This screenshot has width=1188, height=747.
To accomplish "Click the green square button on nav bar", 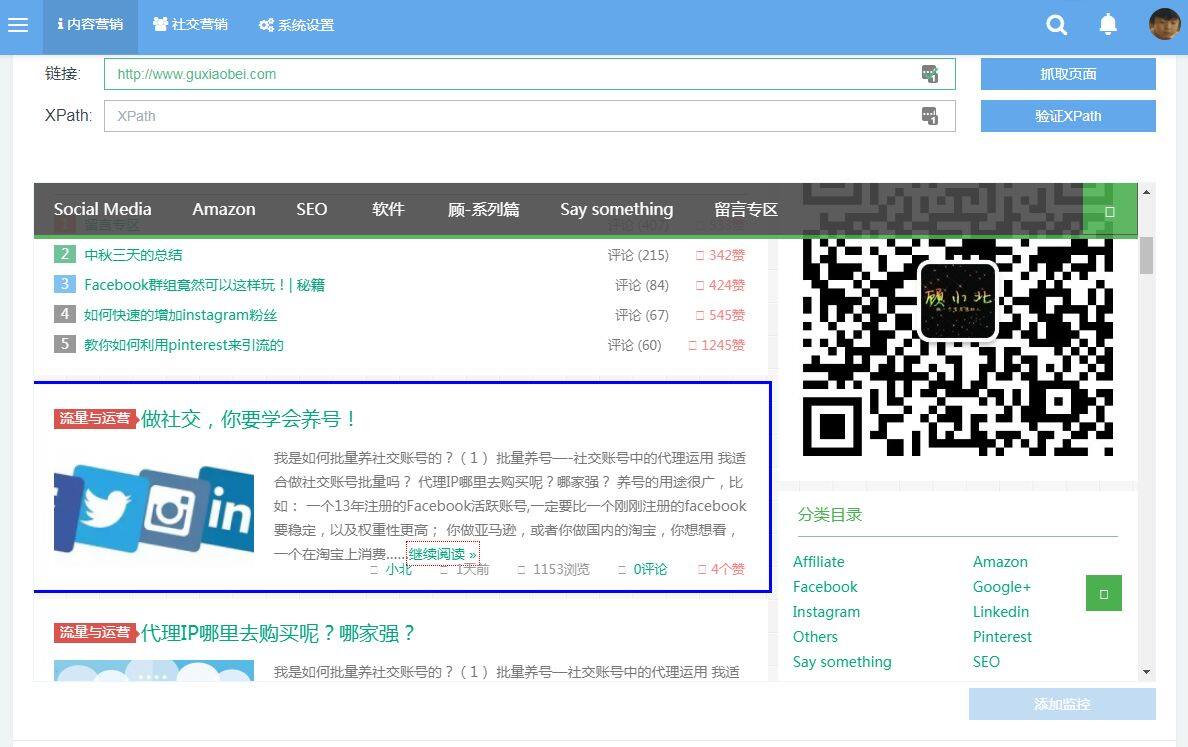I will coord(1110,211).
